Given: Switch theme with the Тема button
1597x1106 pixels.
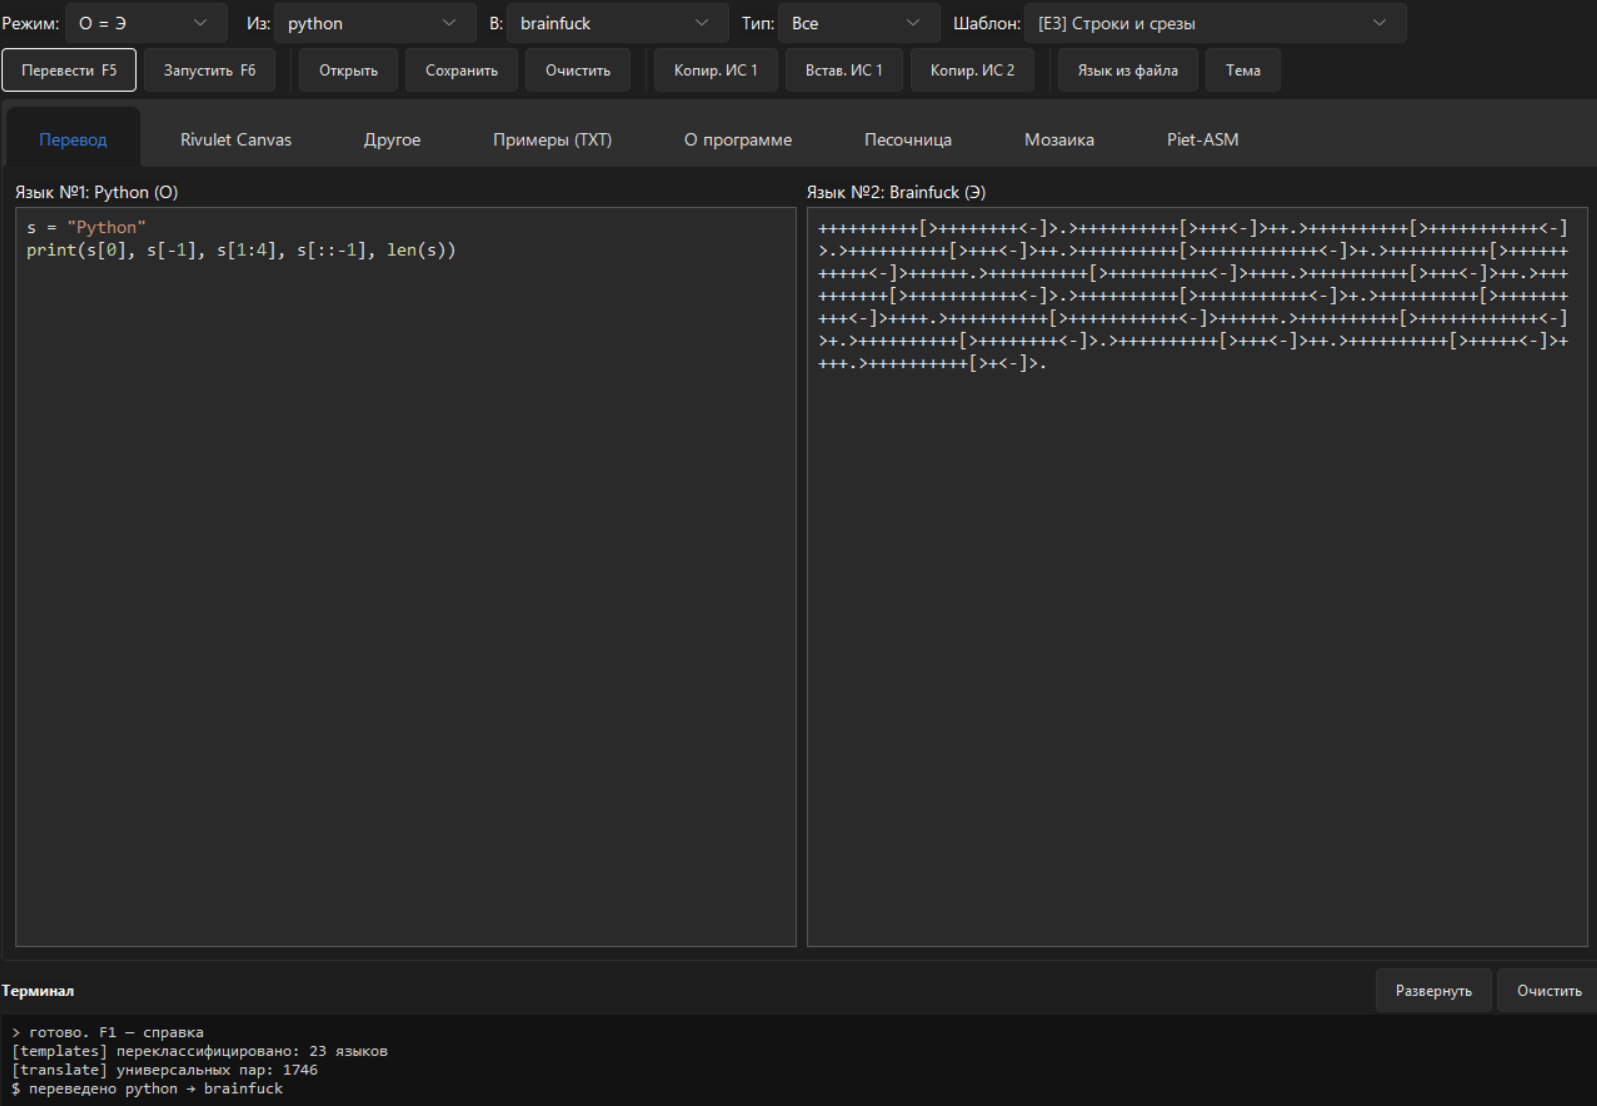Looking at the screenshot, I should (1243, 71).
